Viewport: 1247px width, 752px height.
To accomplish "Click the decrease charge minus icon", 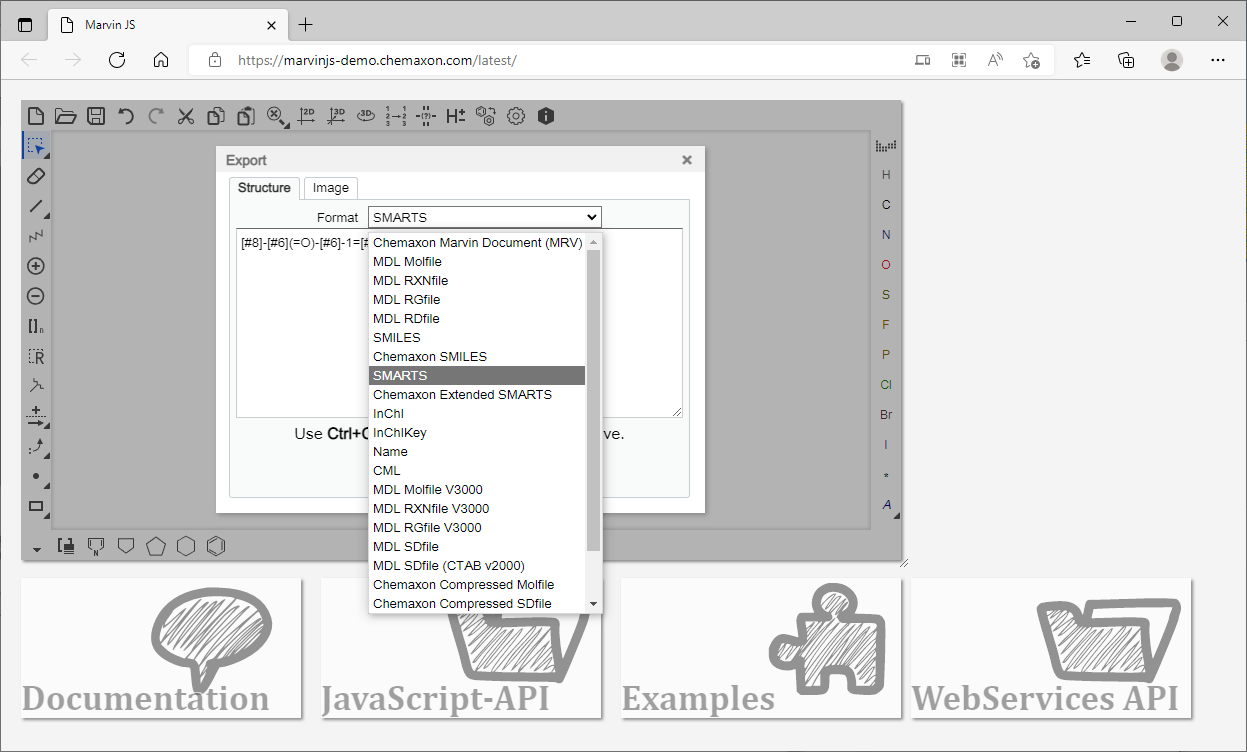I will coord(36,296).
